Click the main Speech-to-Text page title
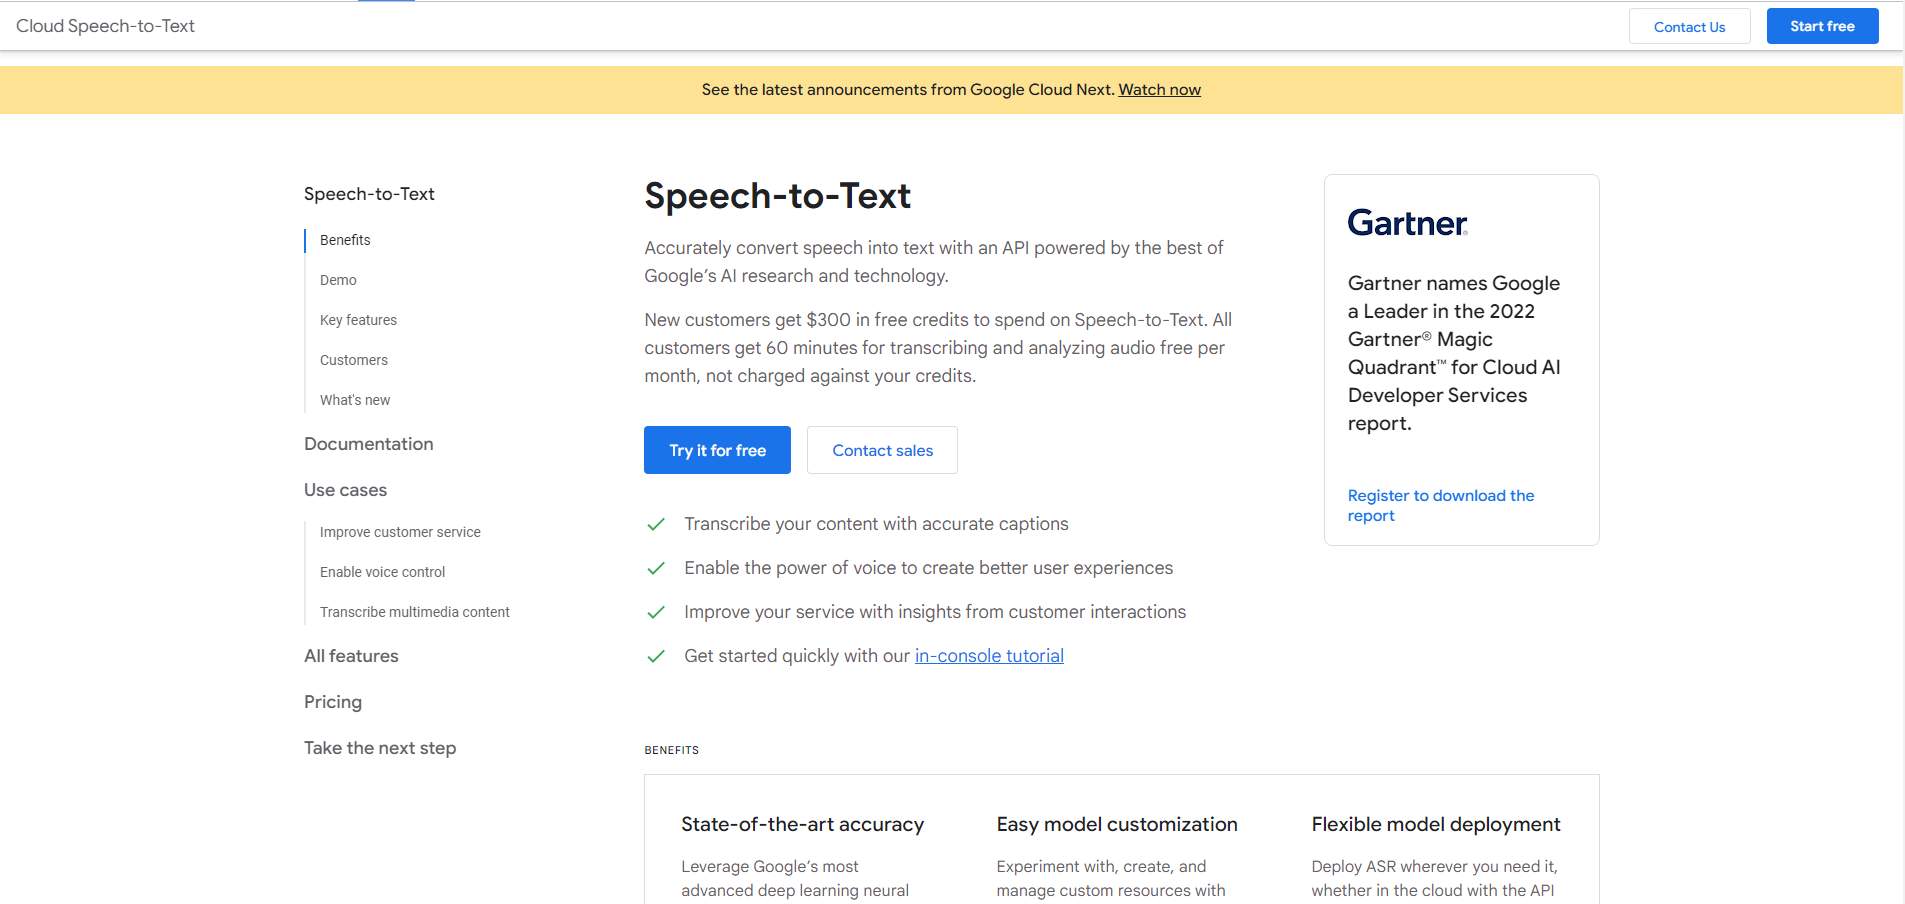 [x=777, y=196]
